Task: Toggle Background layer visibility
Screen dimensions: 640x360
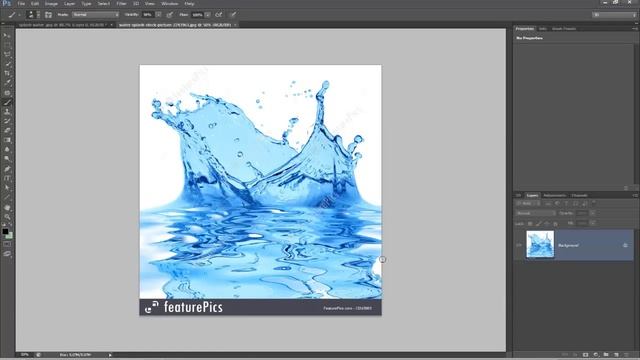Action: (x=519, y=245)
